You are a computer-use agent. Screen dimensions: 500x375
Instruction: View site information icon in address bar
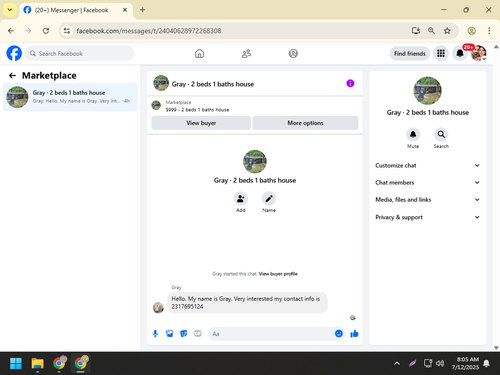(x=67, y=31)
